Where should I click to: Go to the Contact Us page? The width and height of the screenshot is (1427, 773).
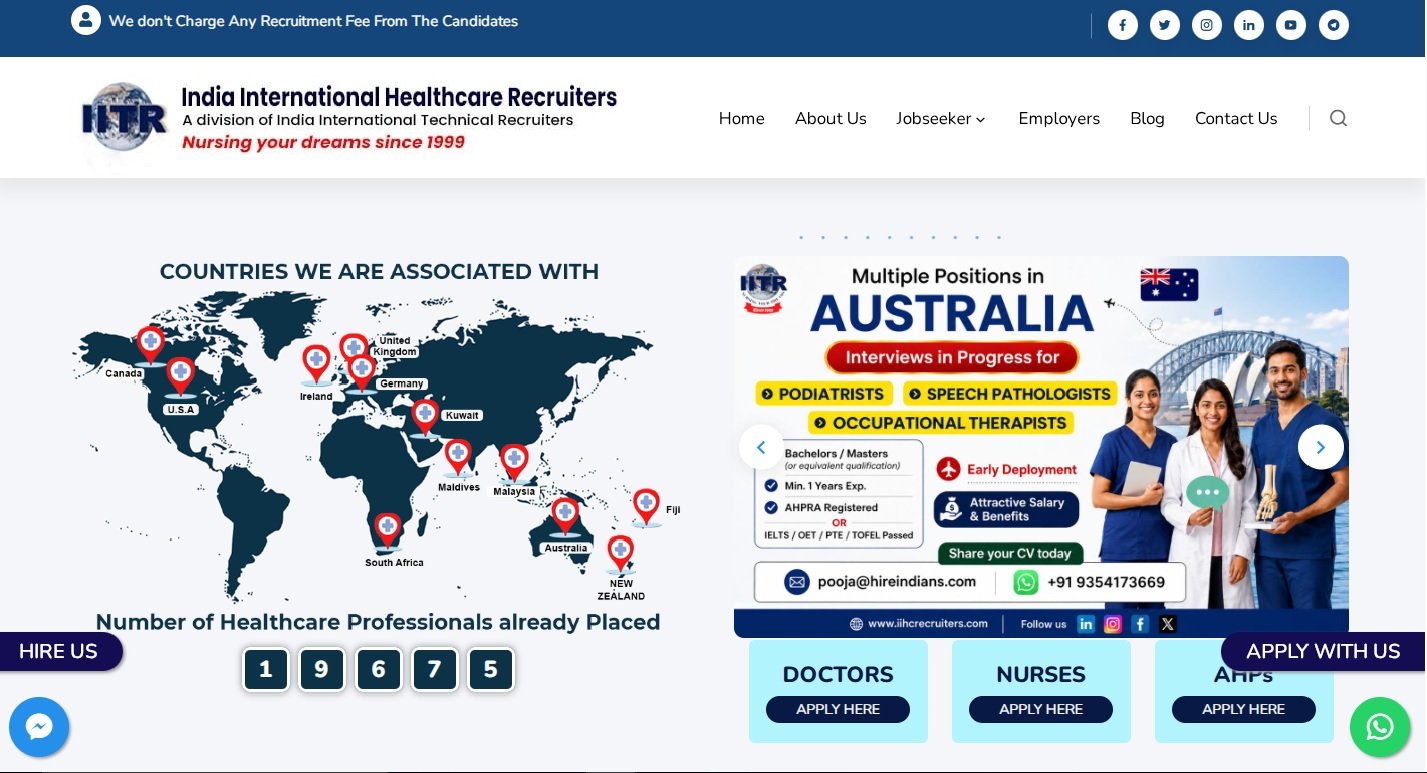click(1236, 118)
